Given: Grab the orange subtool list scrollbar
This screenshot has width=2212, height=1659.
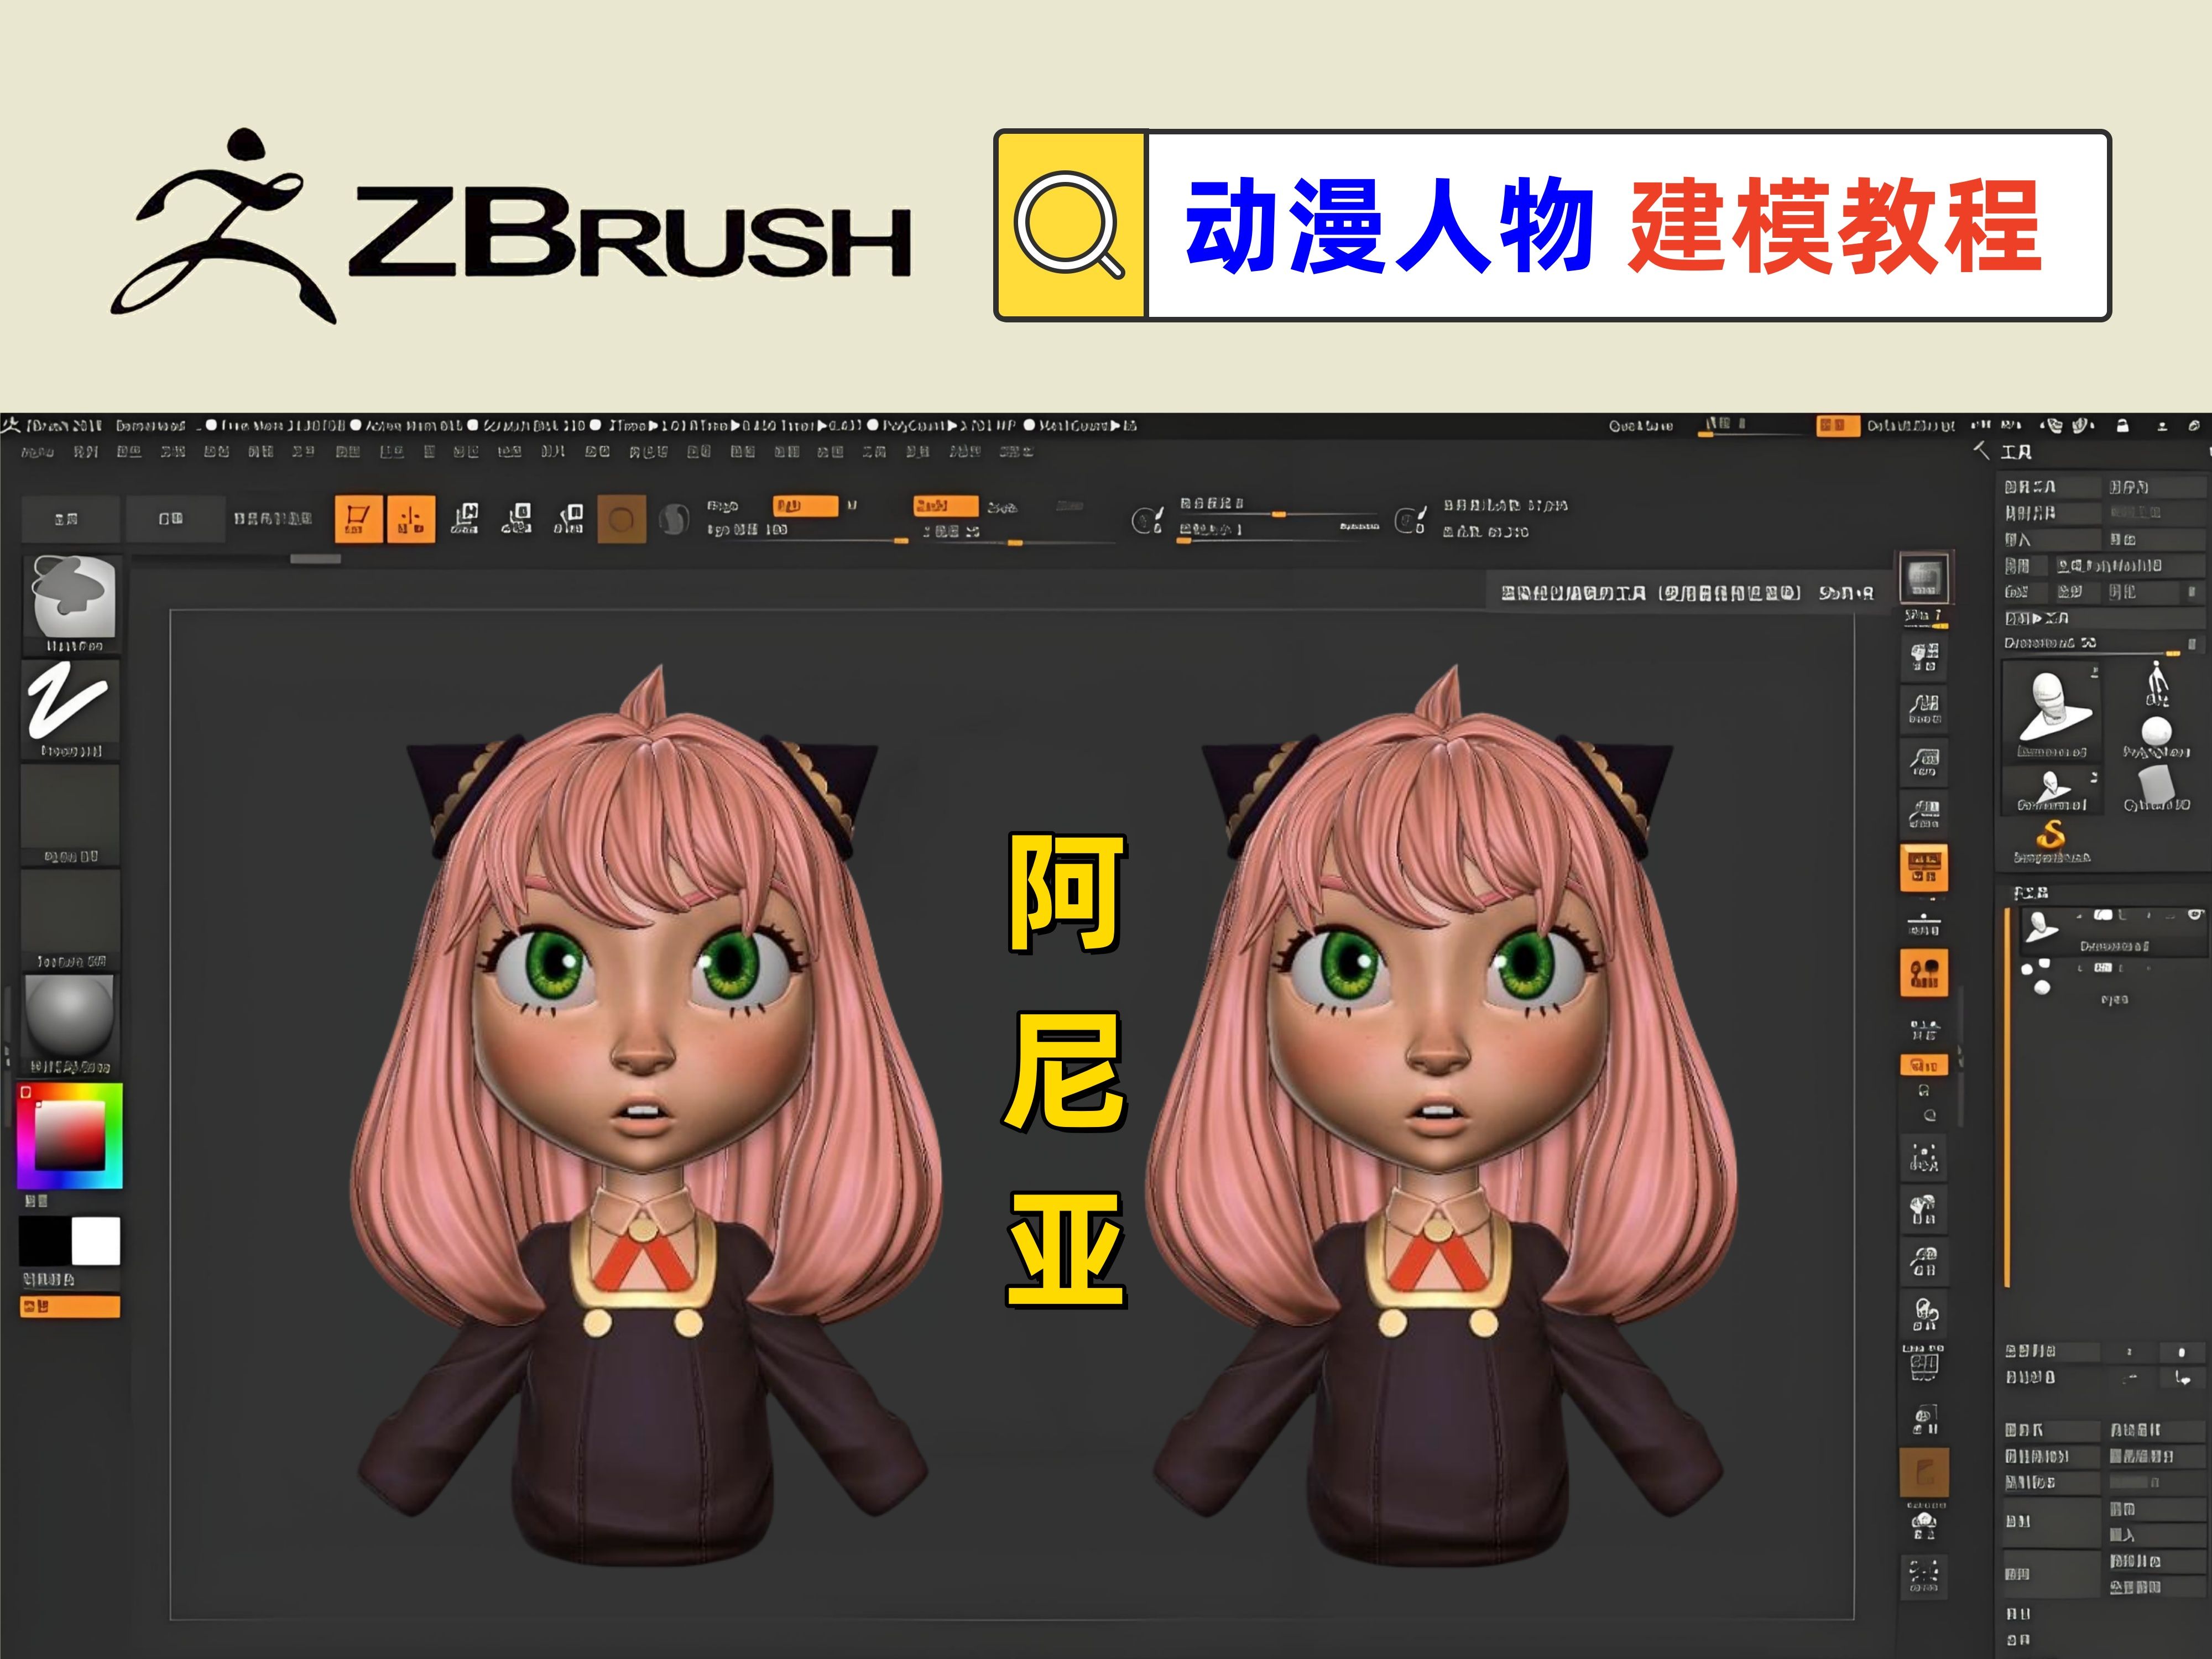Looking at the screenshot, I should point(2007,1098).
